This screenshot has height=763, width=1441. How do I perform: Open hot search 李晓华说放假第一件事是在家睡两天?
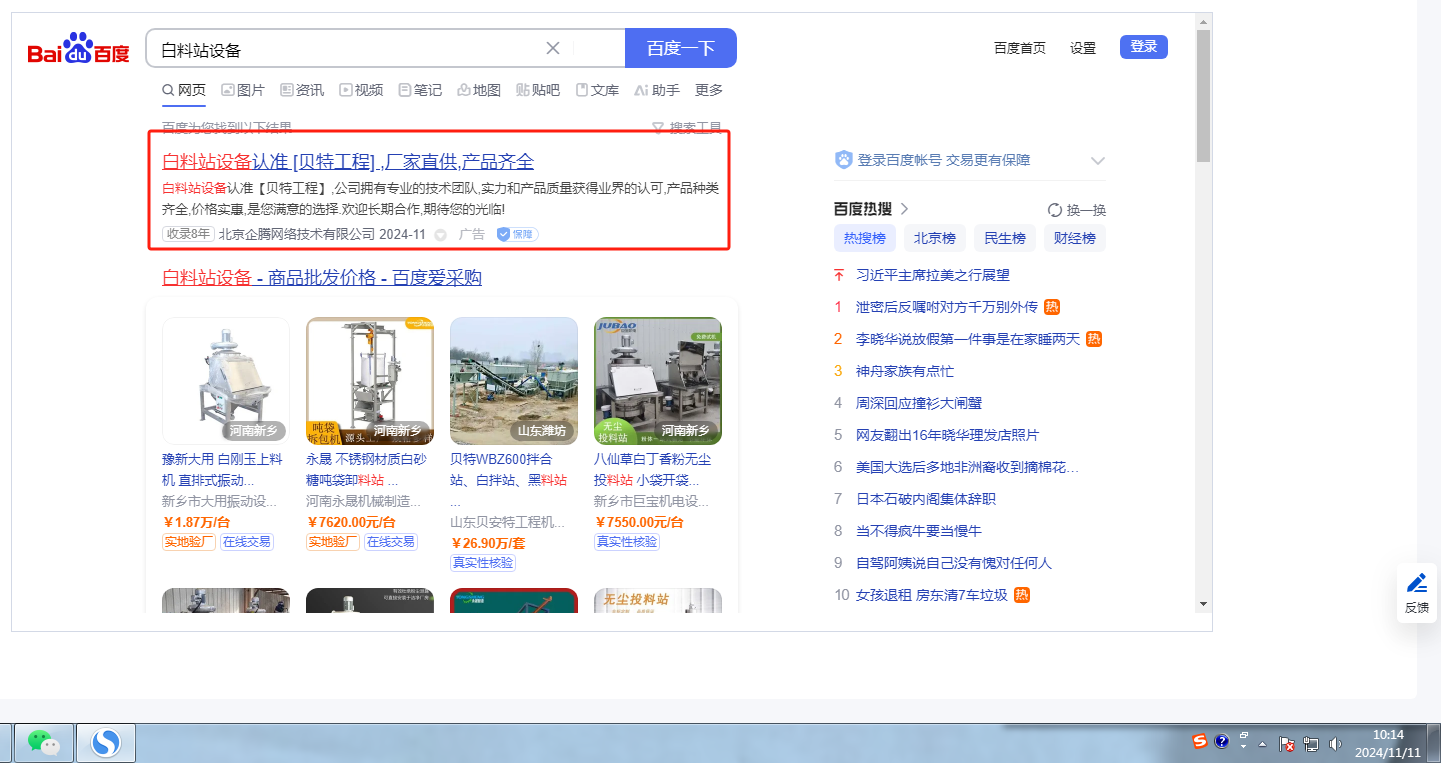tap(968, 339)
